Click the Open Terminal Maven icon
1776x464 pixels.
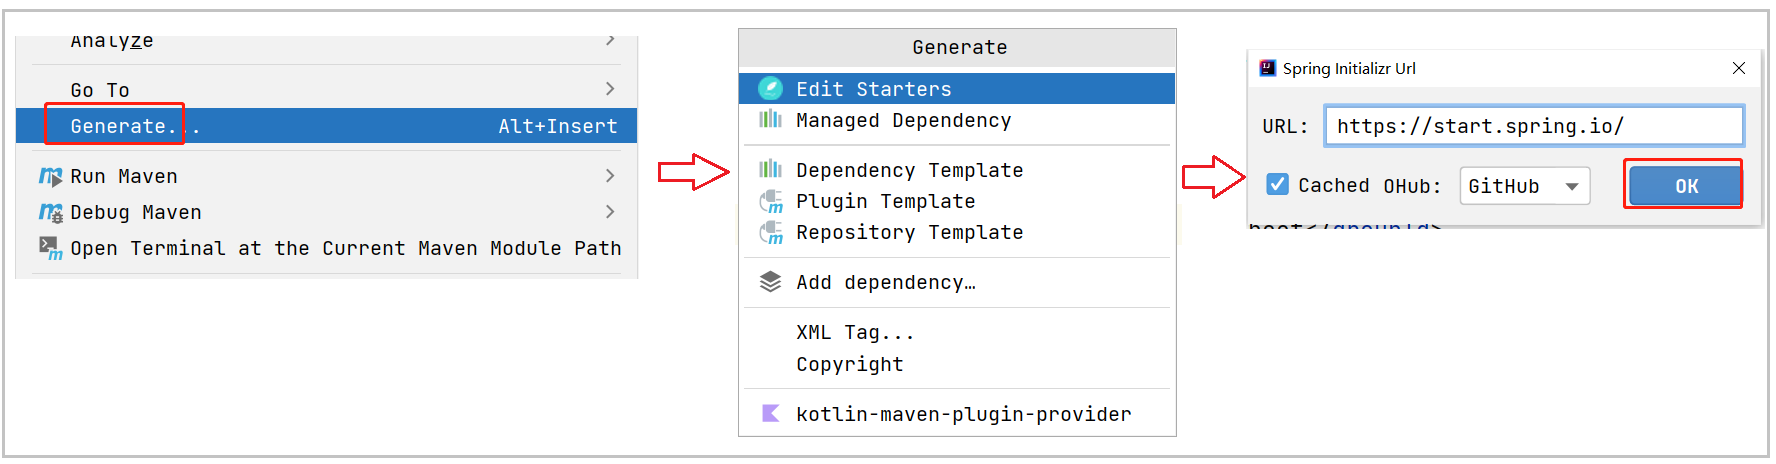[x=50, y=248]
